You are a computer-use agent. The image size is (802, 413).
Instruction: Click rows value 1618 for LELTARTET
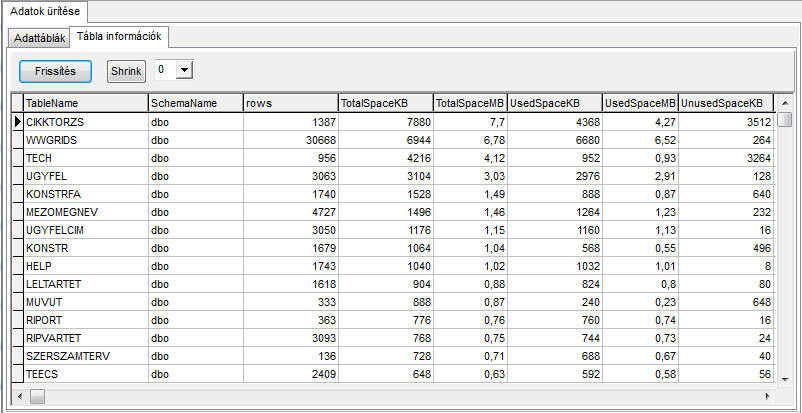(x=291, y=284)
